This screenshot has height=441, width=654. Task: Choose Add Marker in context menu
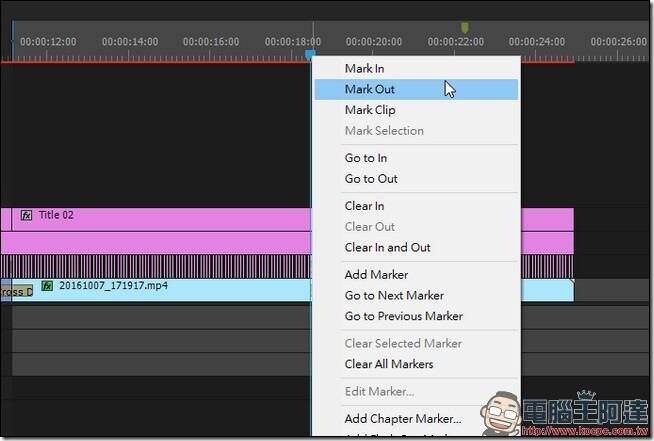pos(416,275)
